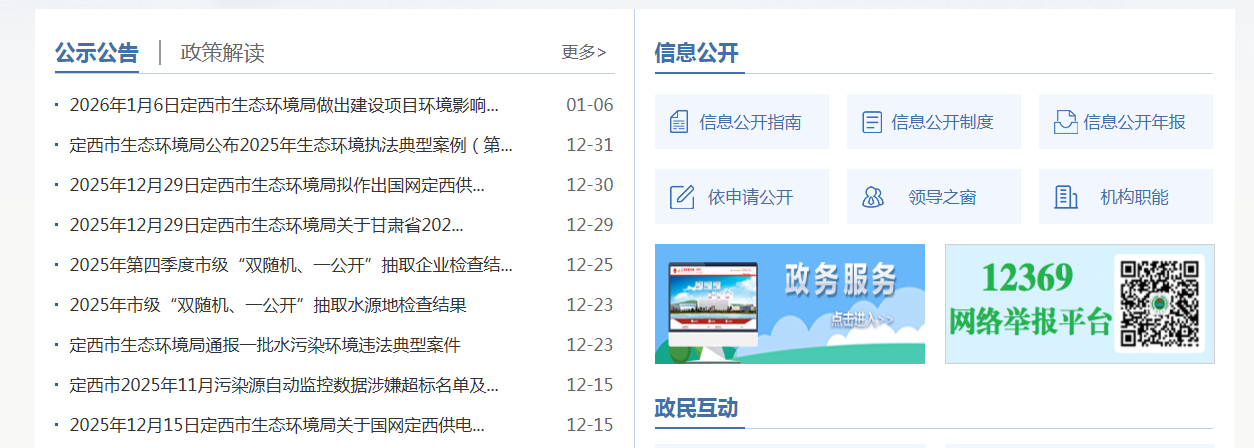This screenshot has height=448, width=1254.
Task: Switch to the 公示公告 tab
Action: [97, 53]
